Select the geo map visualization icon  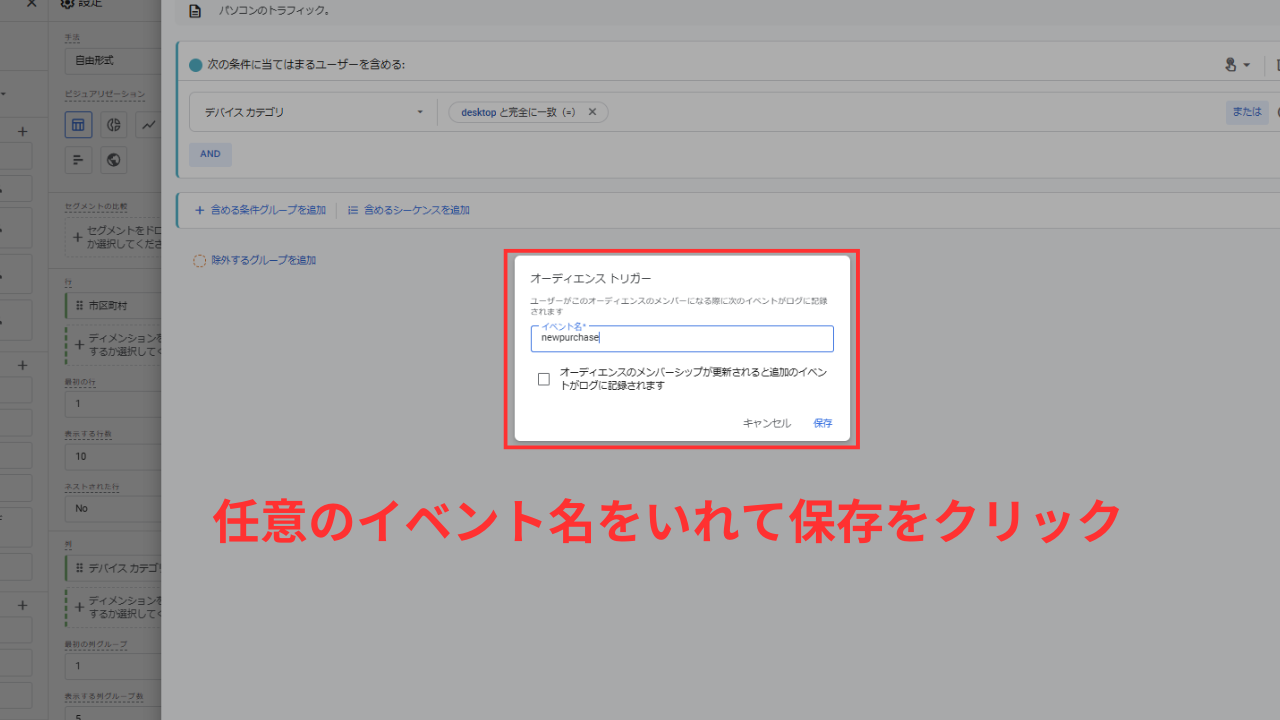[x=114, y=160]
